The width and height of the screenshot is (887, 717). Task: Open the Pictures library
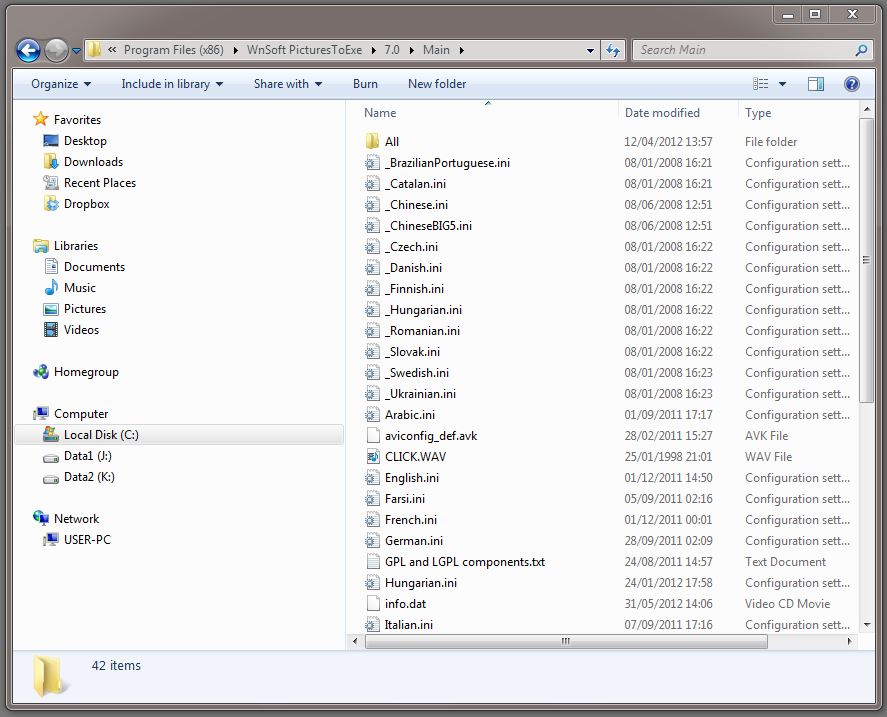[x=84, y=308]
